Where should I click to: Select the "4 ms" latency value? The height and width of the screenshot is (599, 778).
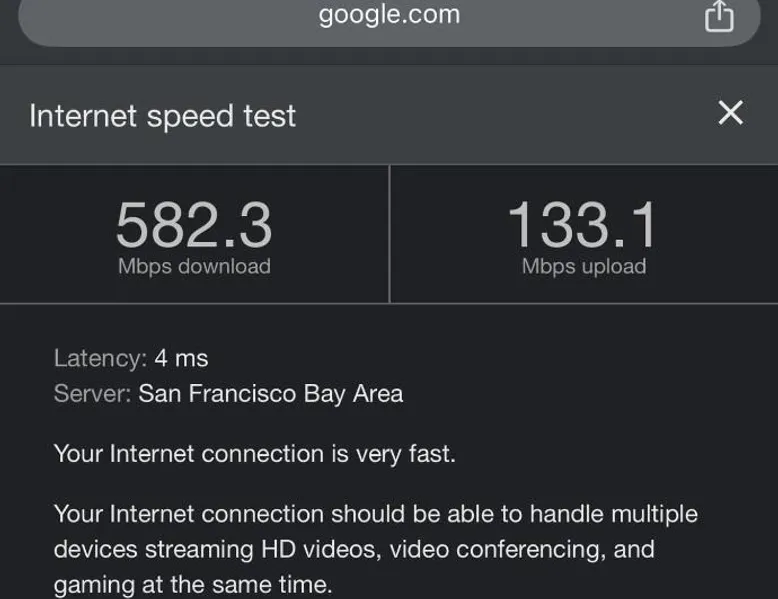[x=181, y=358]
